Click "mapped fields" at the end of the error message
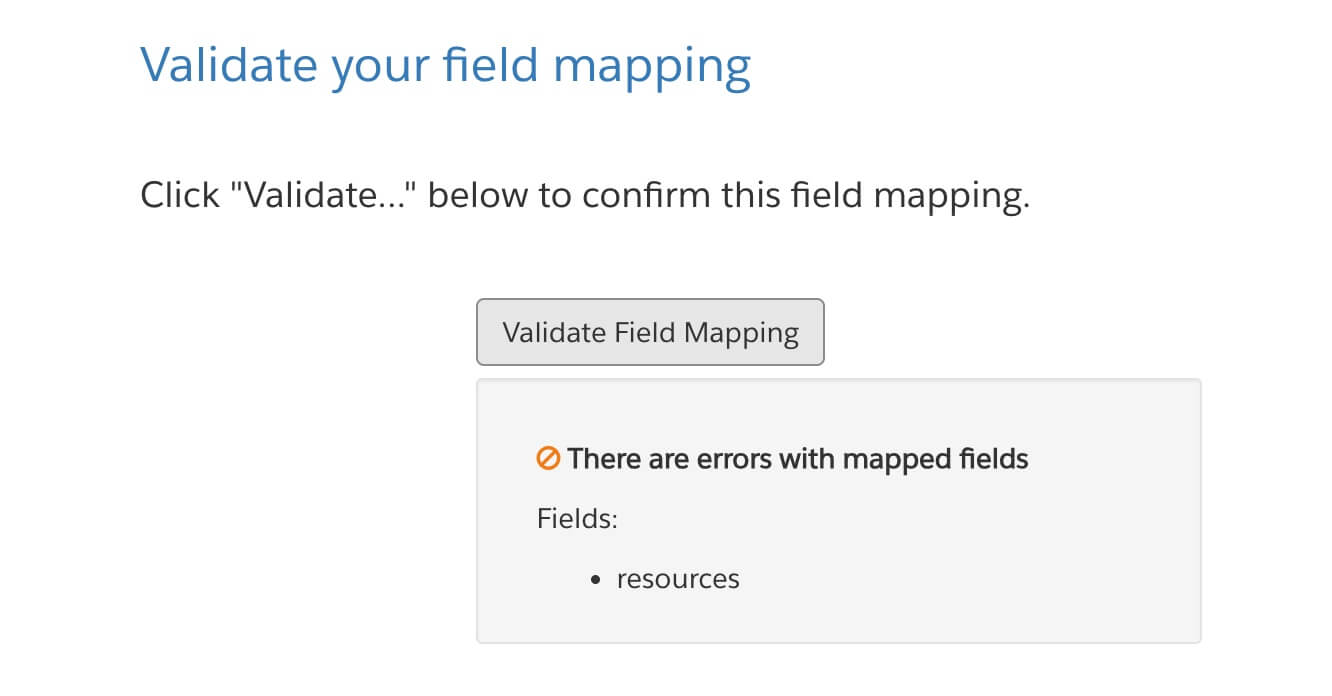Viewport: 1332px width, 696px height. [x=935, y=459]
